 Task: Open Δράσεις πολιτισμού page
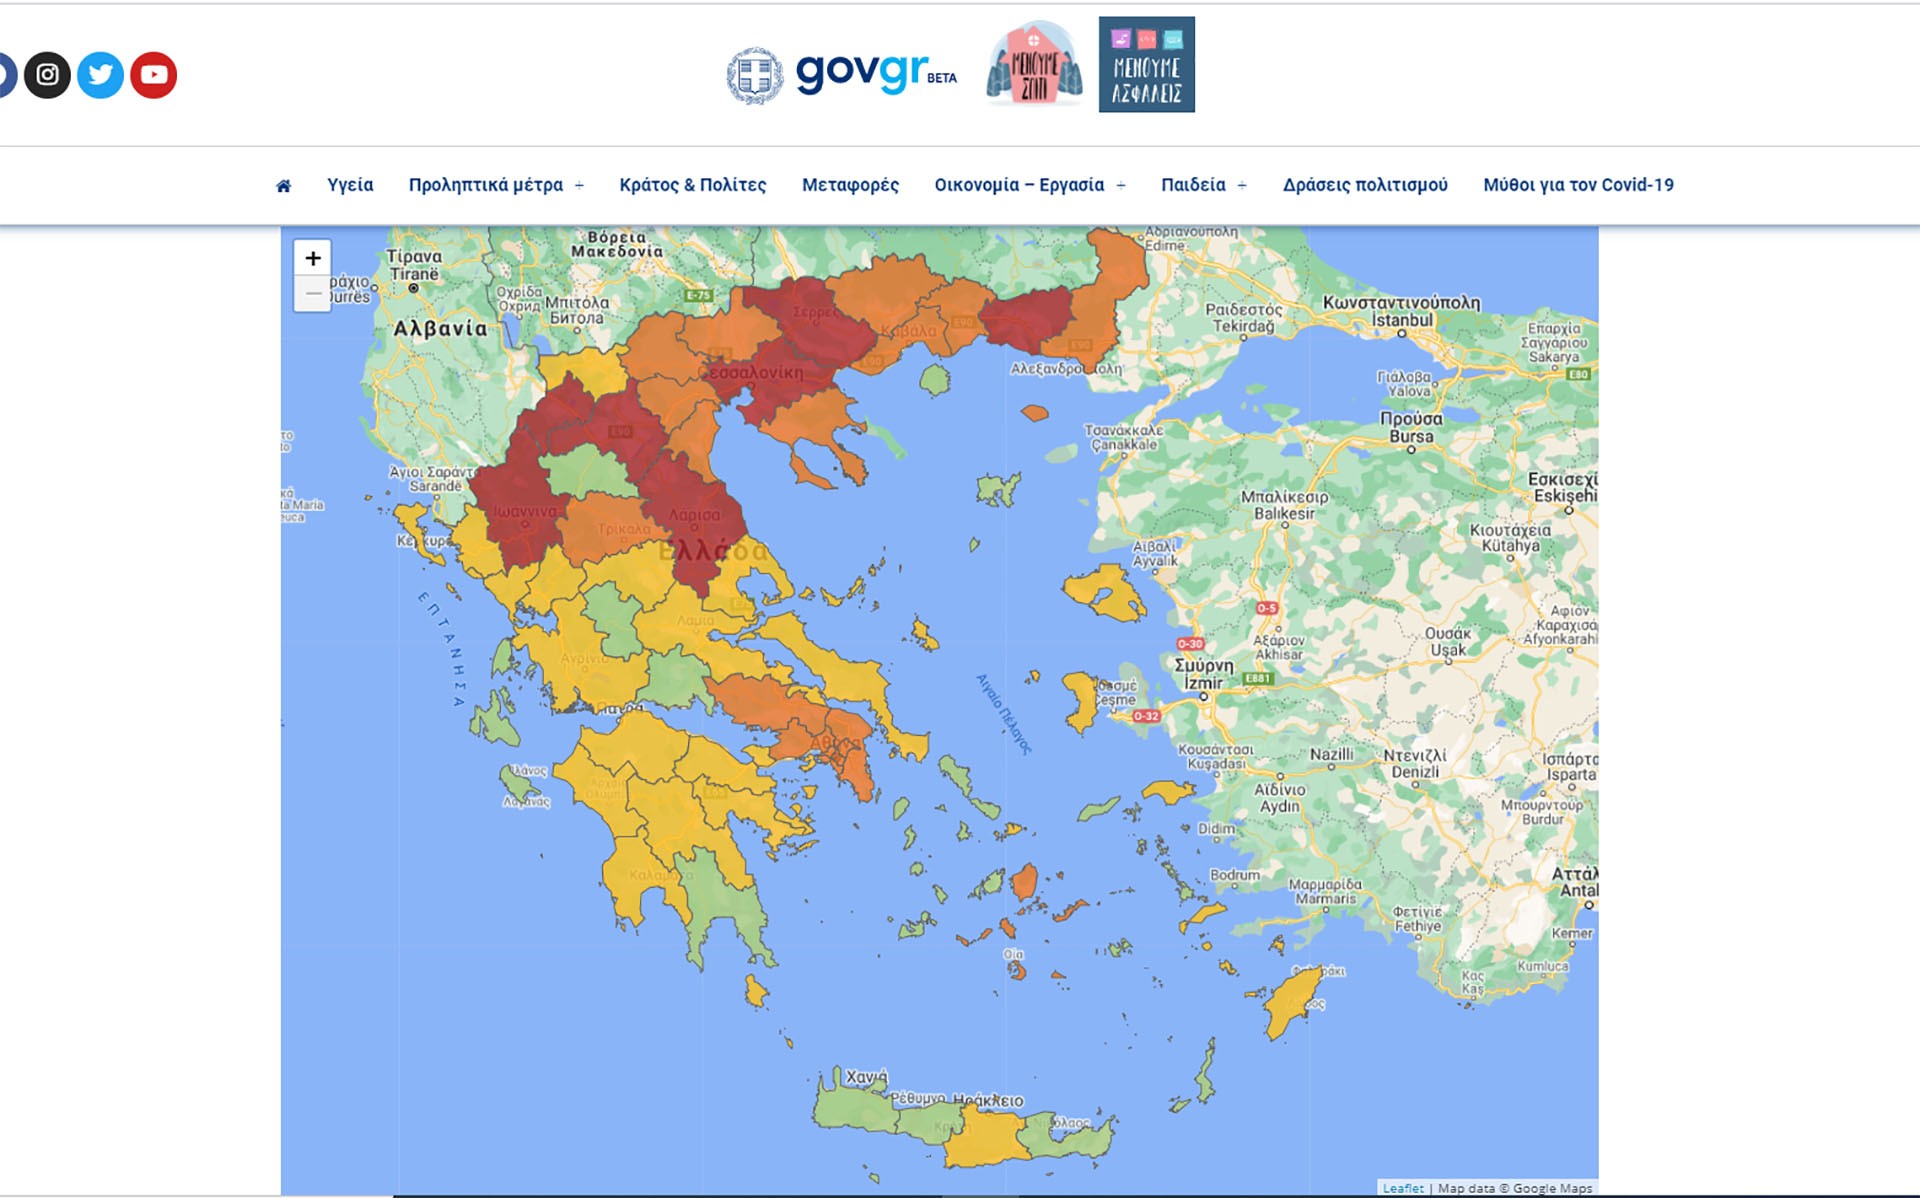coord(1365,185)
